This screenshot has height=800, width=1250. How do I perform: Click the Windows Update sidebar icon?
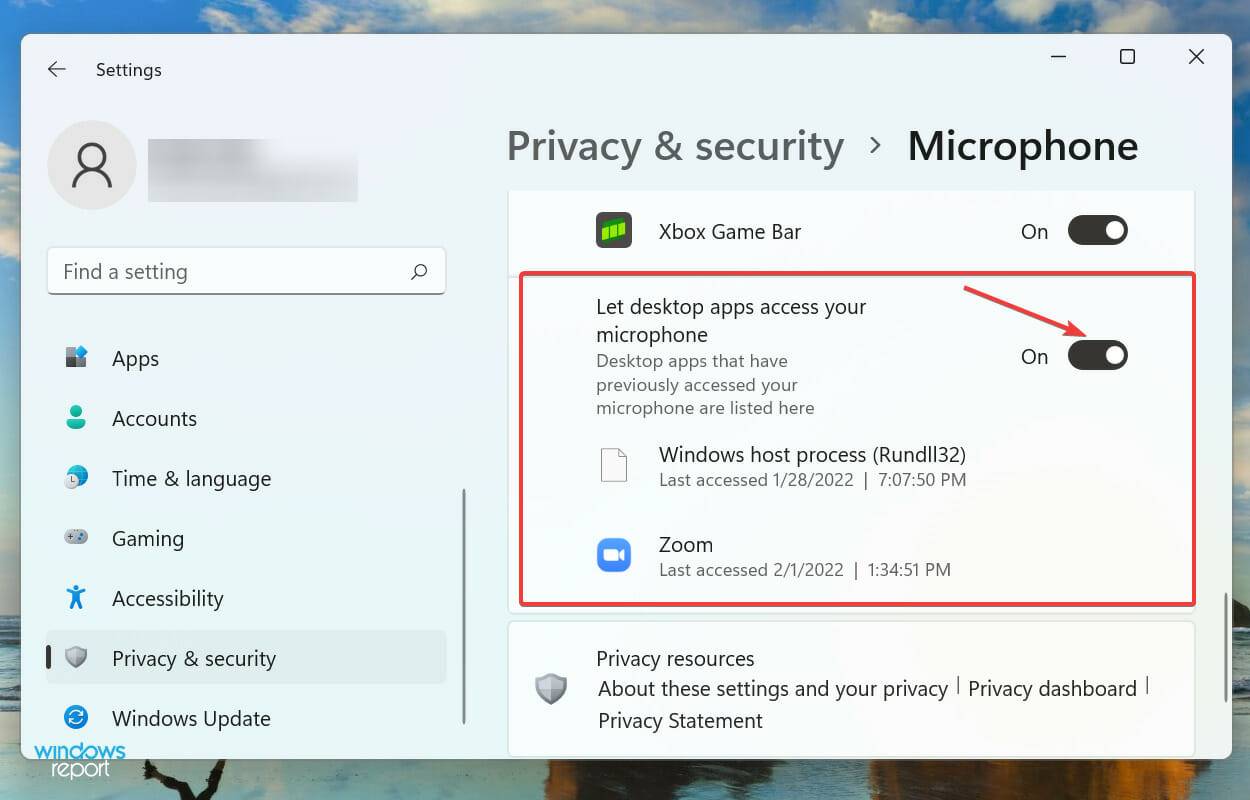coord(76,718)
